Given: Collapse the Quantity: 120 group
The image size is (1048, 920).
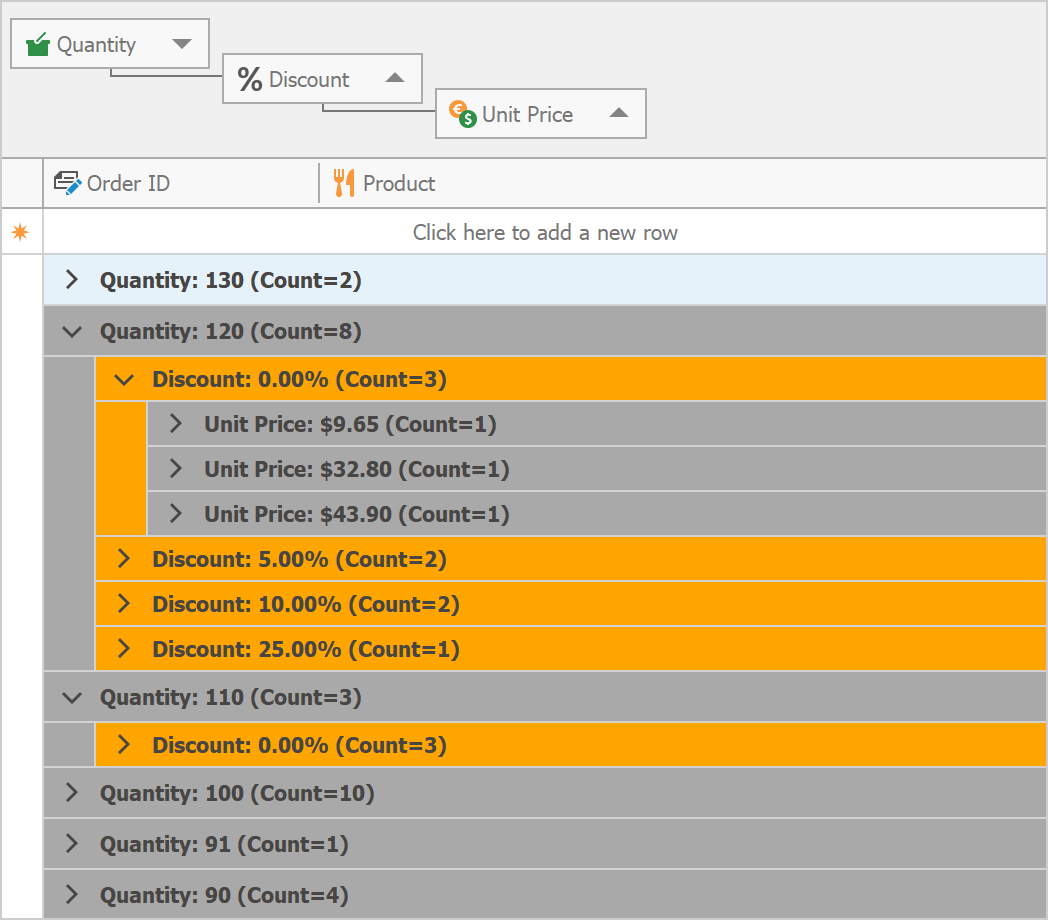Looking at the screenshot, I should [x=72, y=331].
